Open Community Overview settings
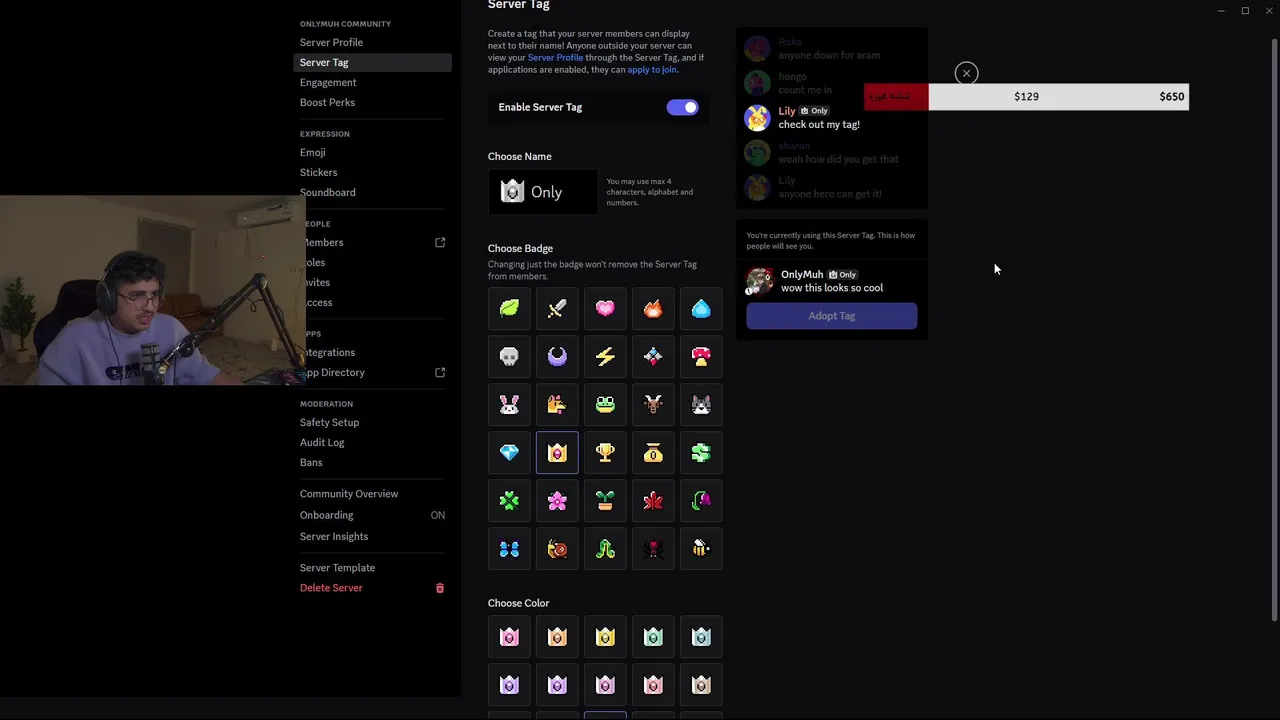Viewport: 1280px width, 720px height. 373,493
